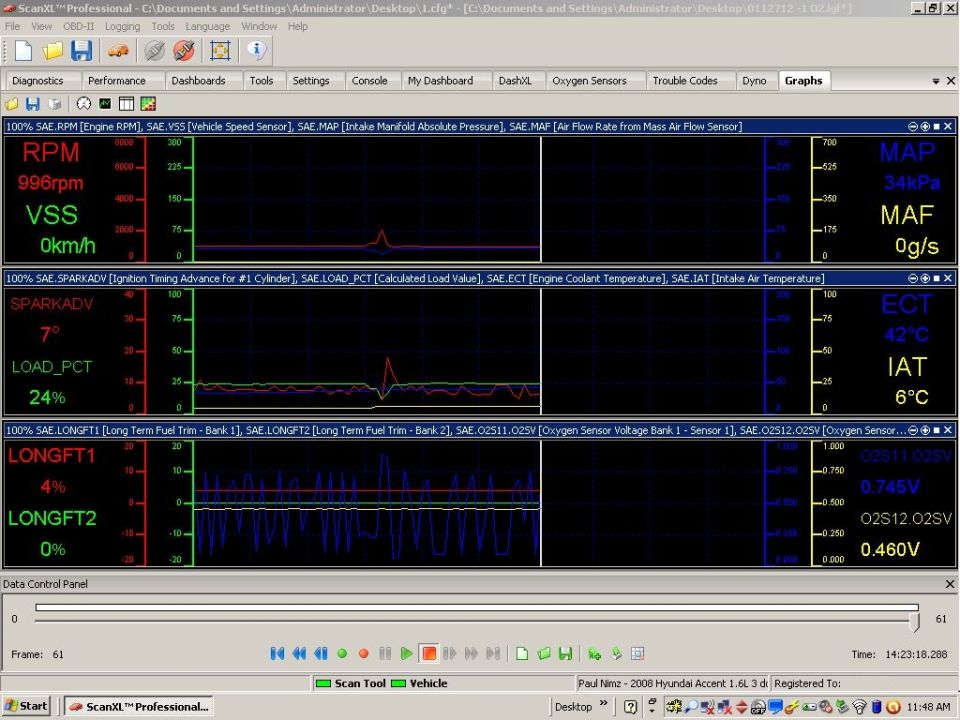Viewport: 960px width, 720px height.
Task: Click the Time value 14:23:18.288
Action: click(x=916, y=654)
